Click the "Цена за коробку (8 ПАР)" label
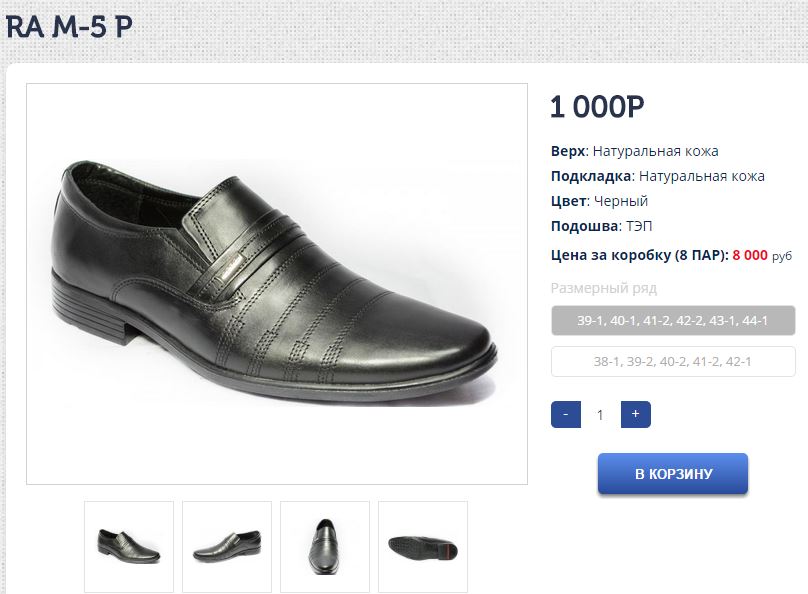Viewport: 808px width, 594px height. pyautogui.click(x=639, y=255)
